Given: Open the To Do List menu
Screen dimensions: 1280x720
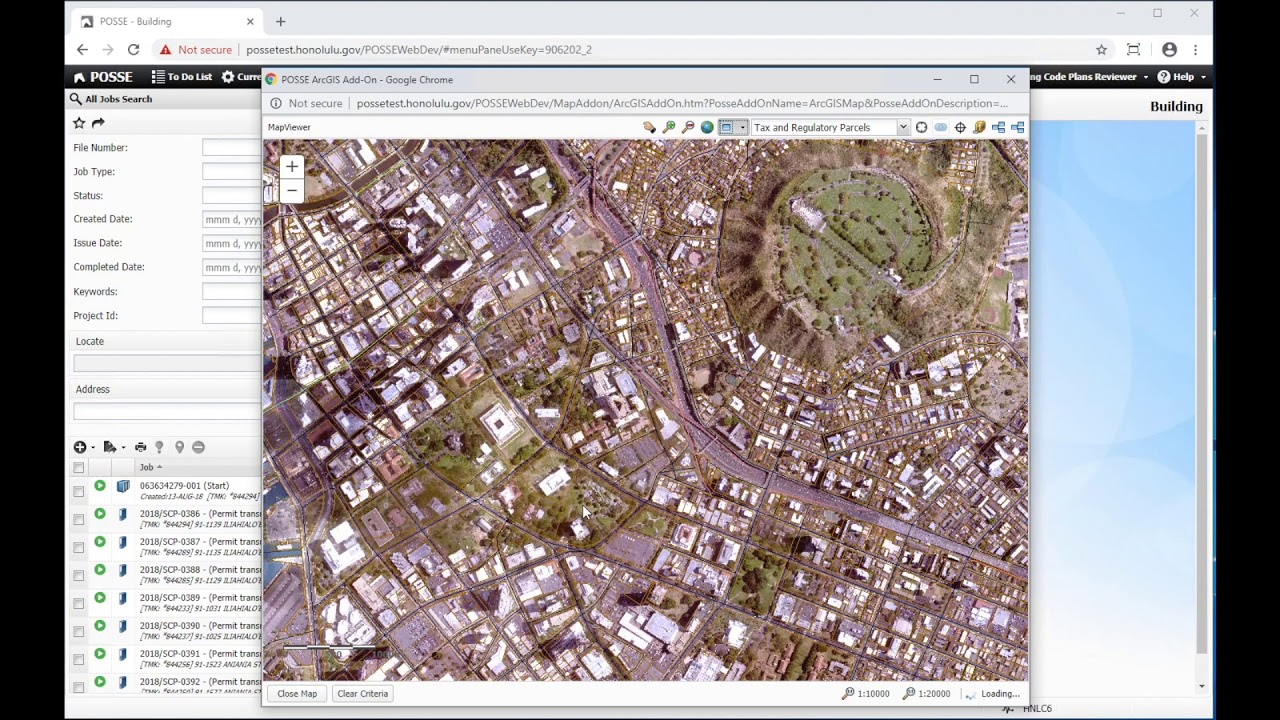Looking at the screenshot, I should 182,77.
